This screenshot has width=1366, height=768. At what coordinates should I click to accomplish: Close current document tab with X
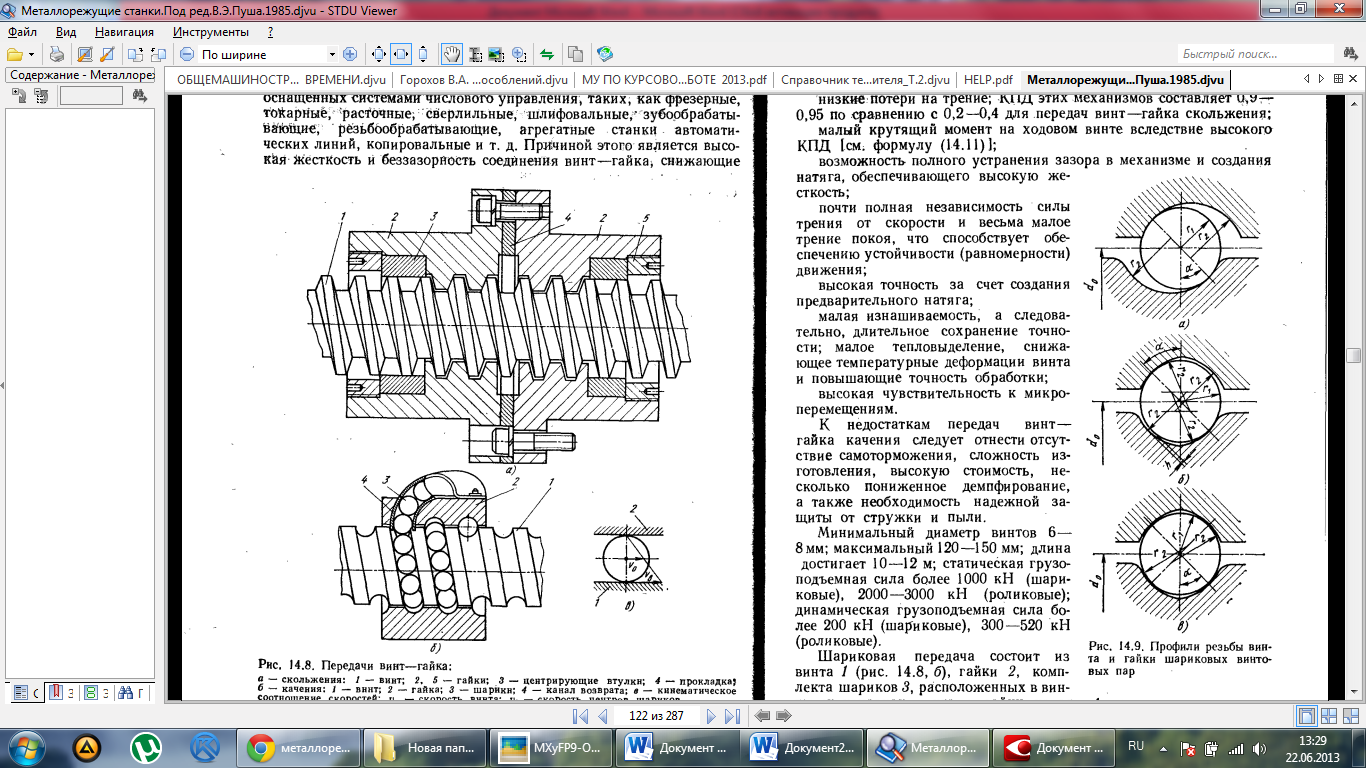(x=1351, y=79)
